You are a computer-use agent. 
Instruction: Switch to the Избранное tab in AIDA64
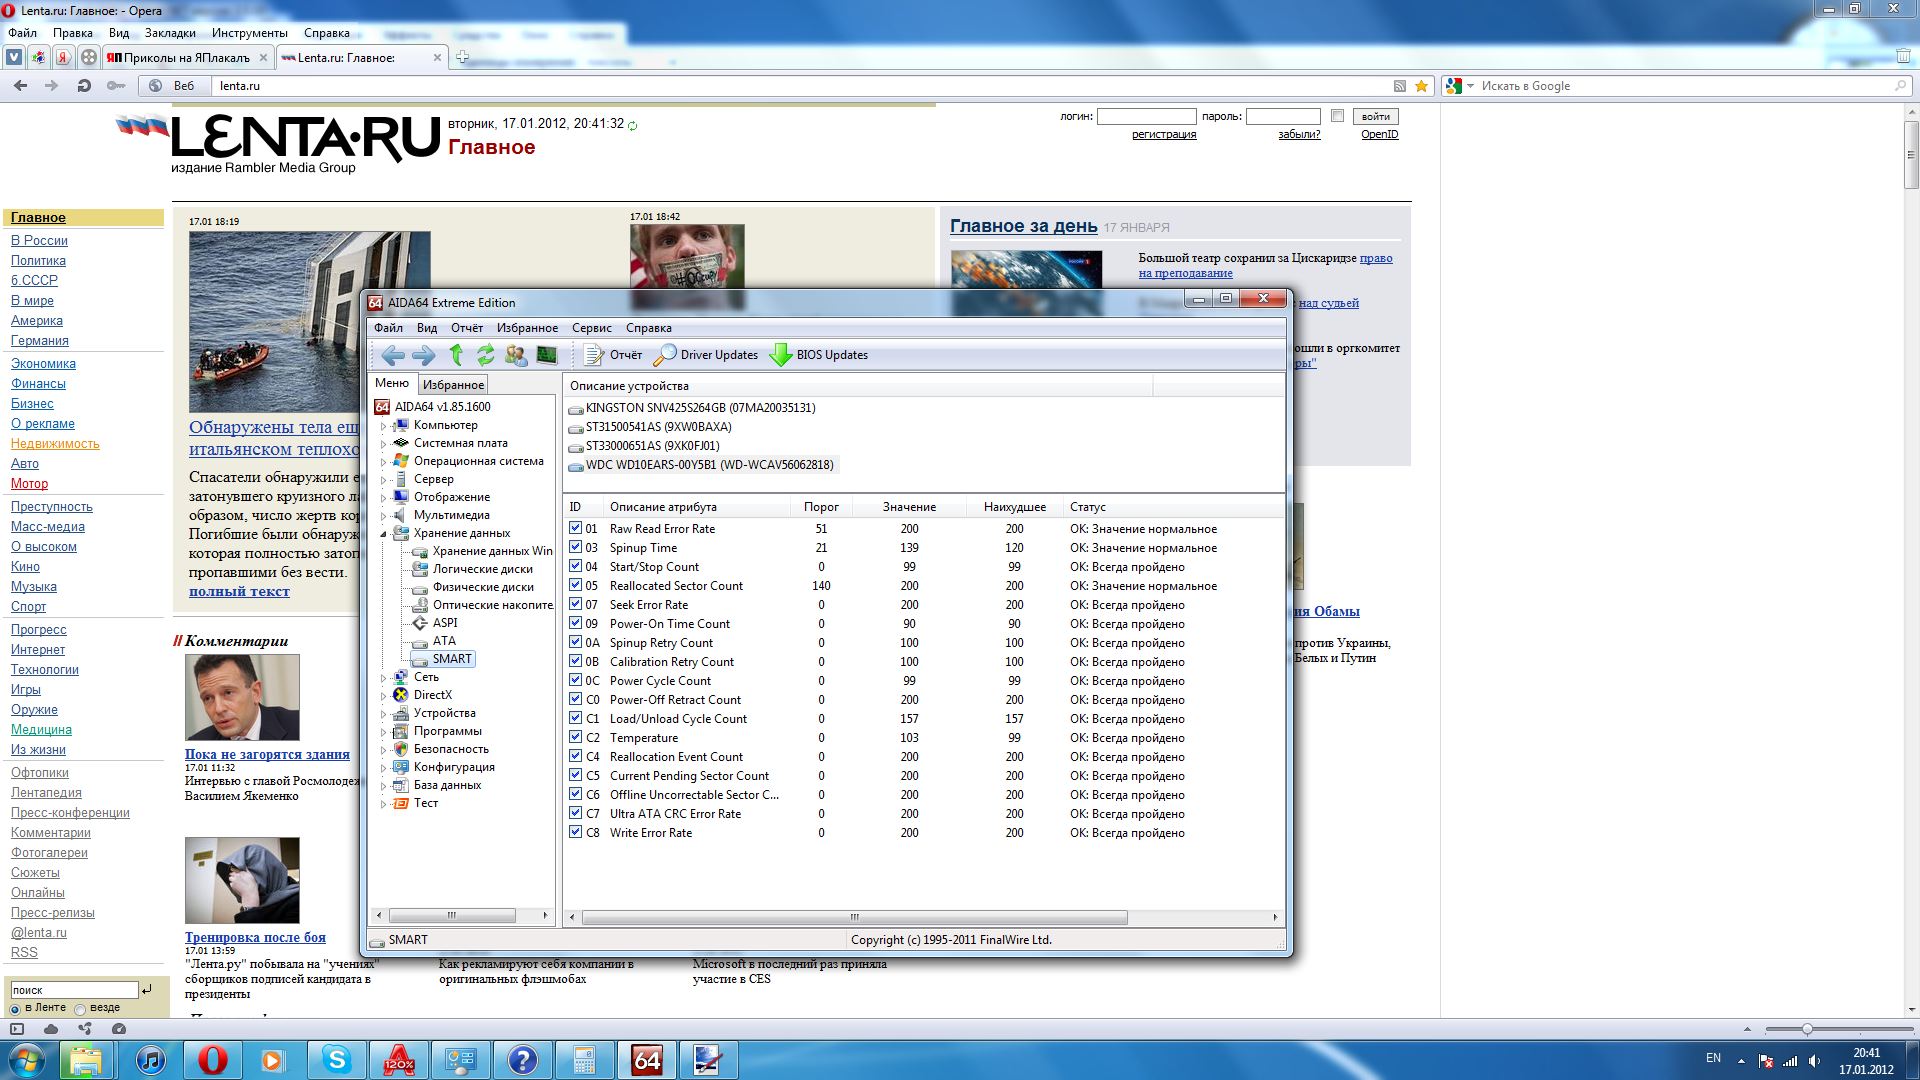(x=453, y=385)
